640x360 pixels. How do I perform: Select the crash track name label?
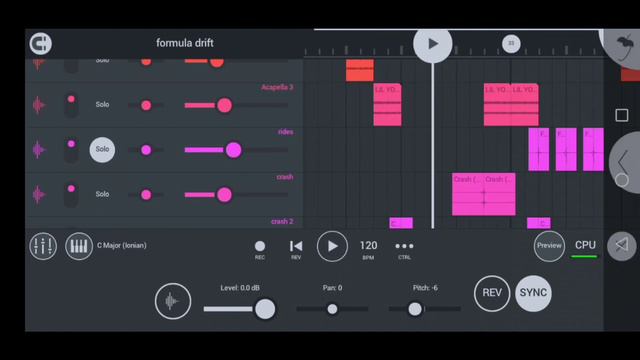click(284, 177)
